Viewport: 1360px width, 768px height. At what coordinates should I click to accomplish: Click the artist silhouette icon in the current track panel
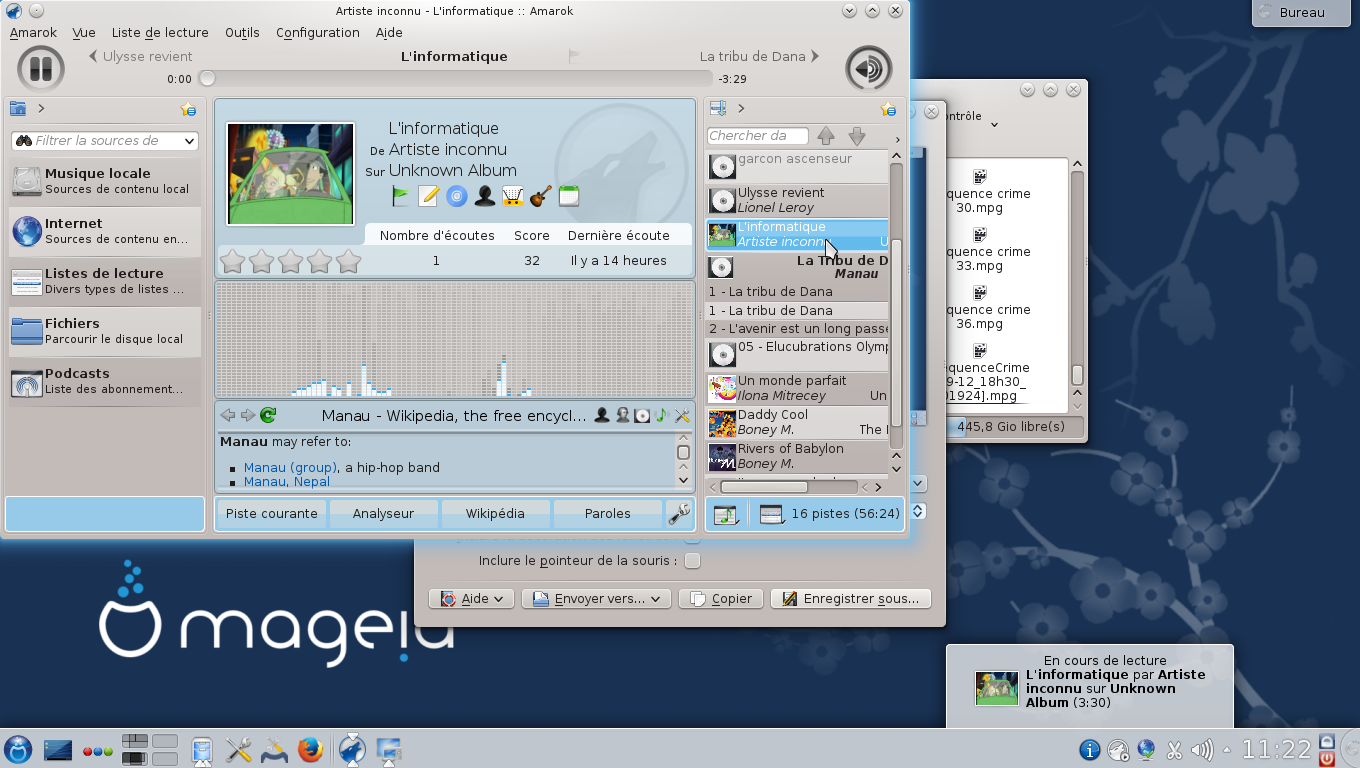pyautogui.click(x=485, y=196)
